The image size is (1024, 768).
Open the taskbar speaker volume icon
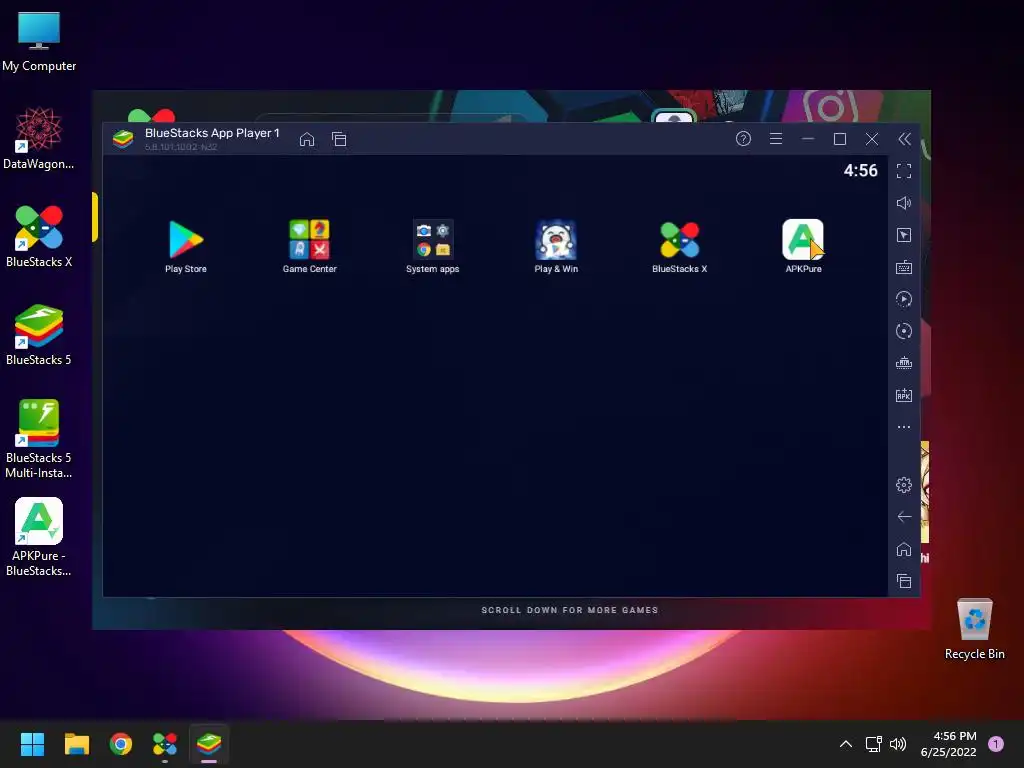click(898, 744)
